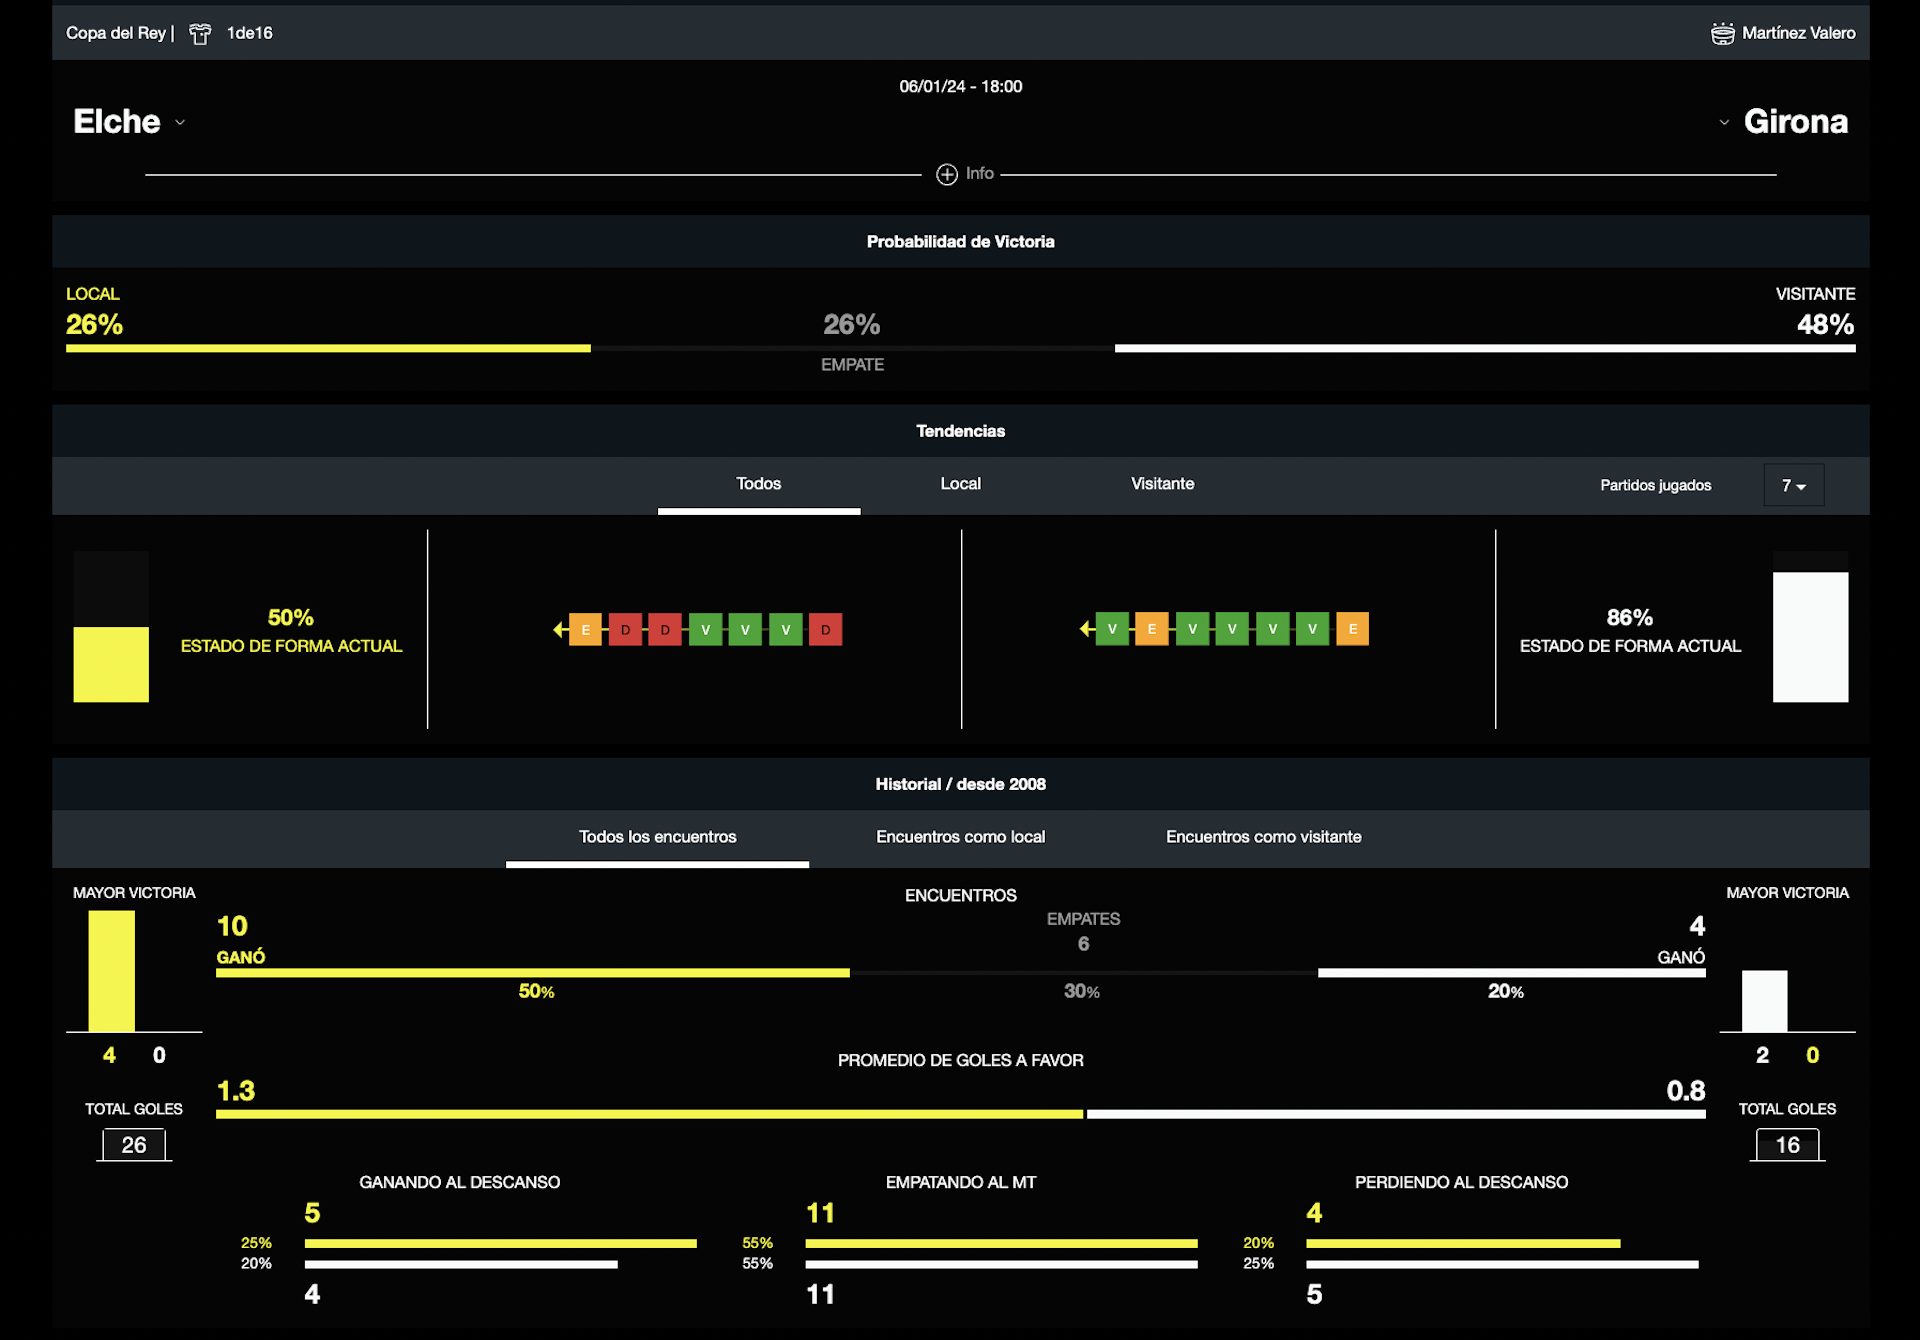The width and height of the screenshot is (1920, 1340).
Task: Click the yellow 50% ganó bar
Action: click(x=533, y=973)
